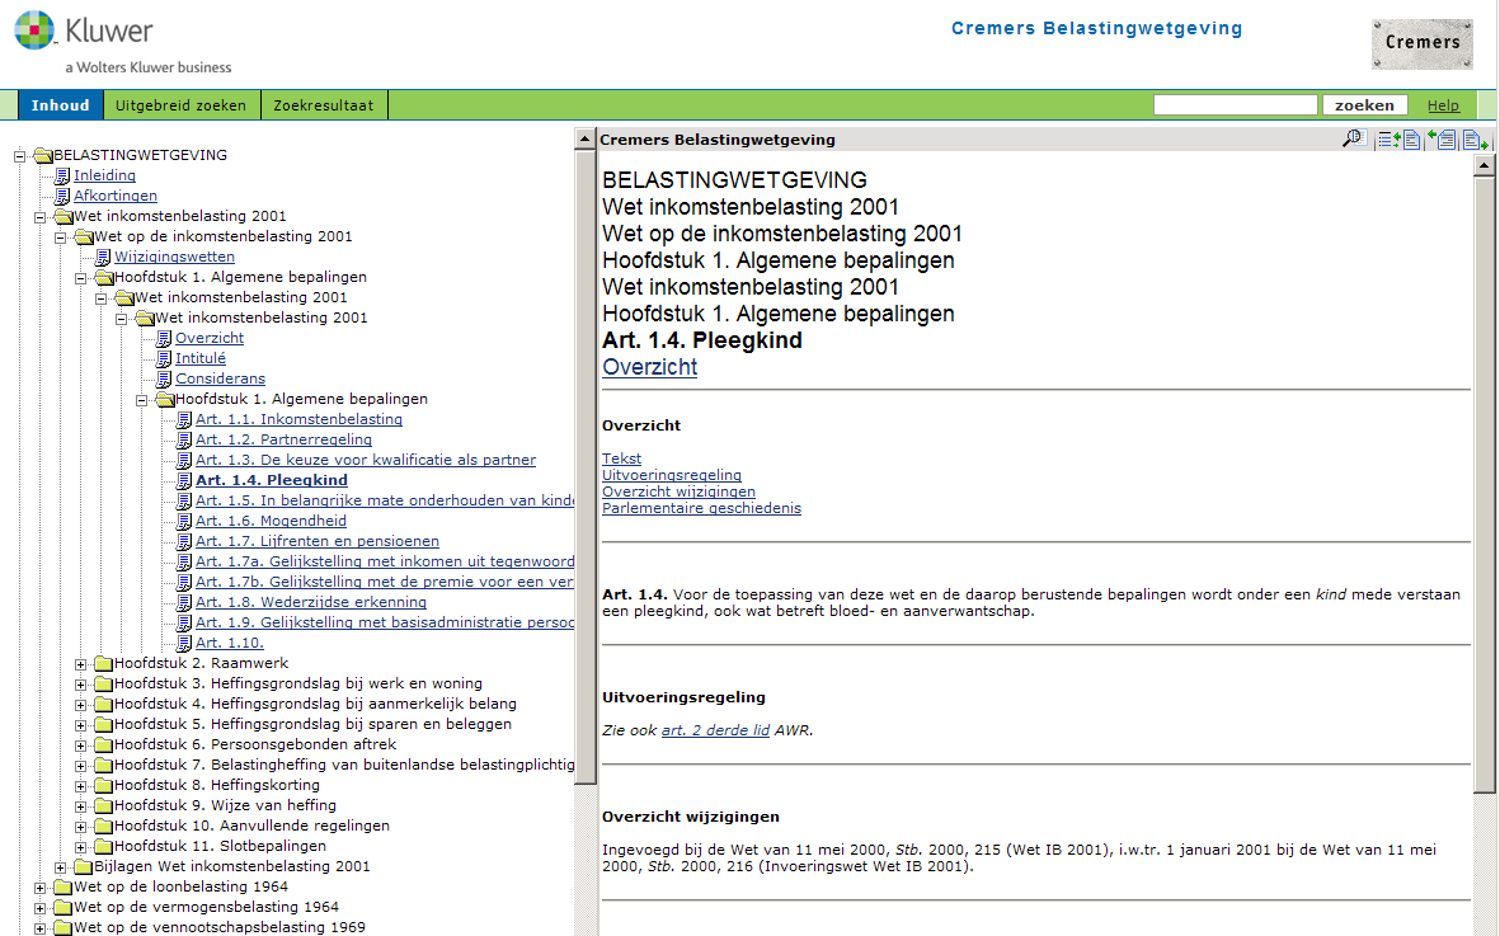The height and width of the screenshot is (936, 1500).
Task: Expand the Wet op de loonbelasting 1964 node
Action: [40, 888]
